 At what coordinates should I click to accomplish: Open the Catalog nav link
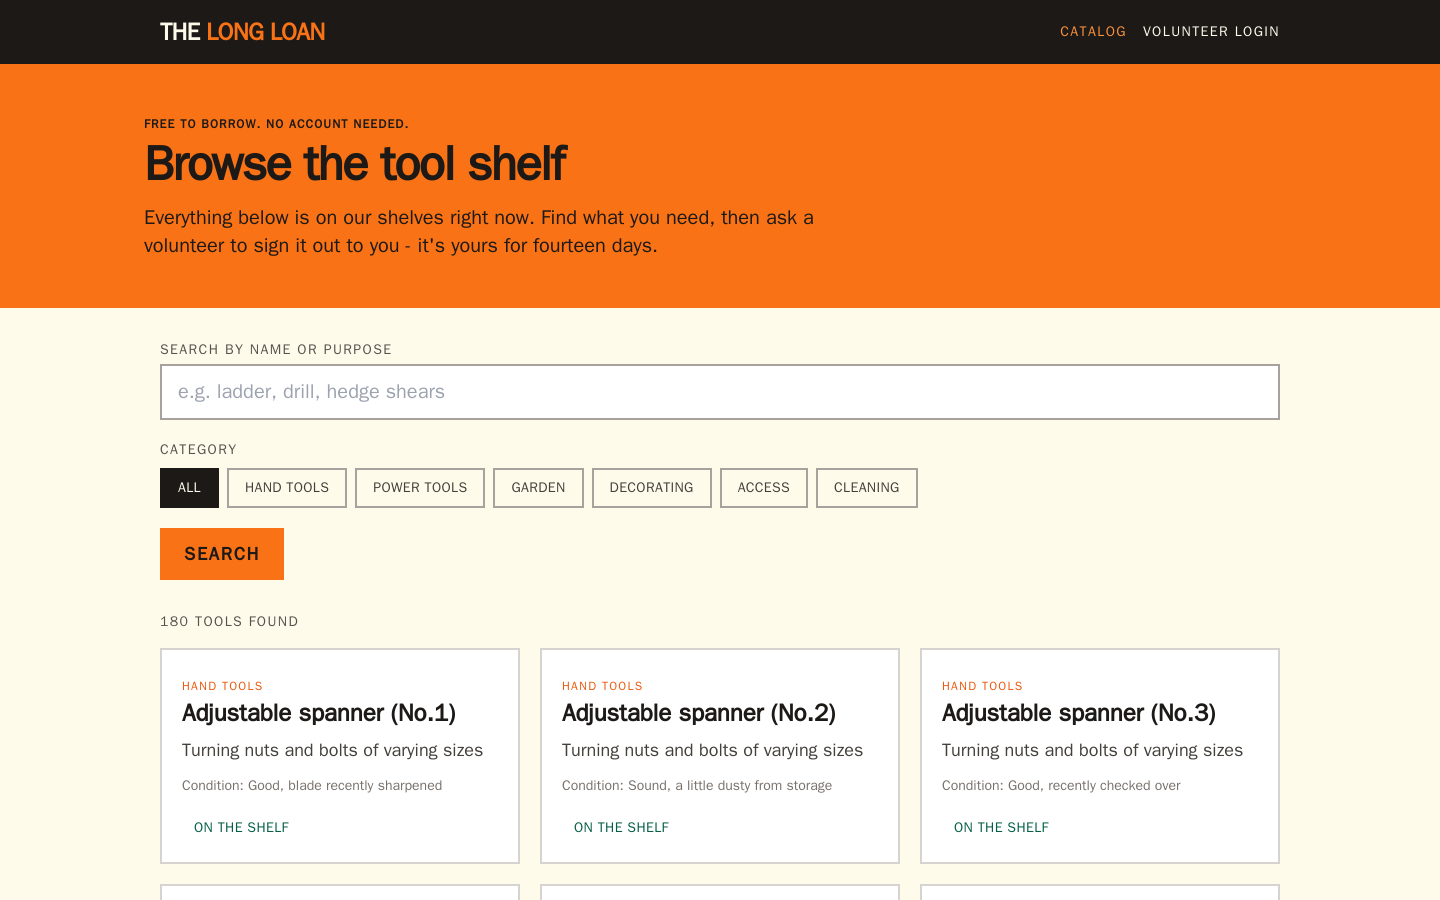pyautogui.click(x=1093, y=32)
